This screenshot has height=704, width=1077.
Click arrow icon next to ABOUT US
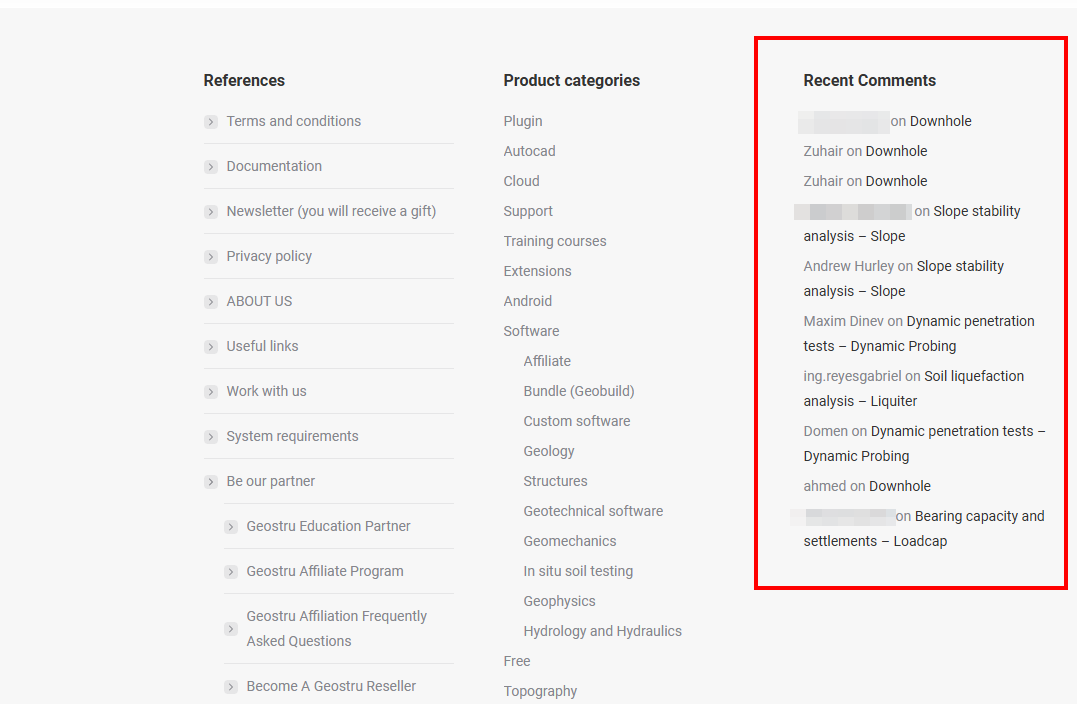coord(211,302)
